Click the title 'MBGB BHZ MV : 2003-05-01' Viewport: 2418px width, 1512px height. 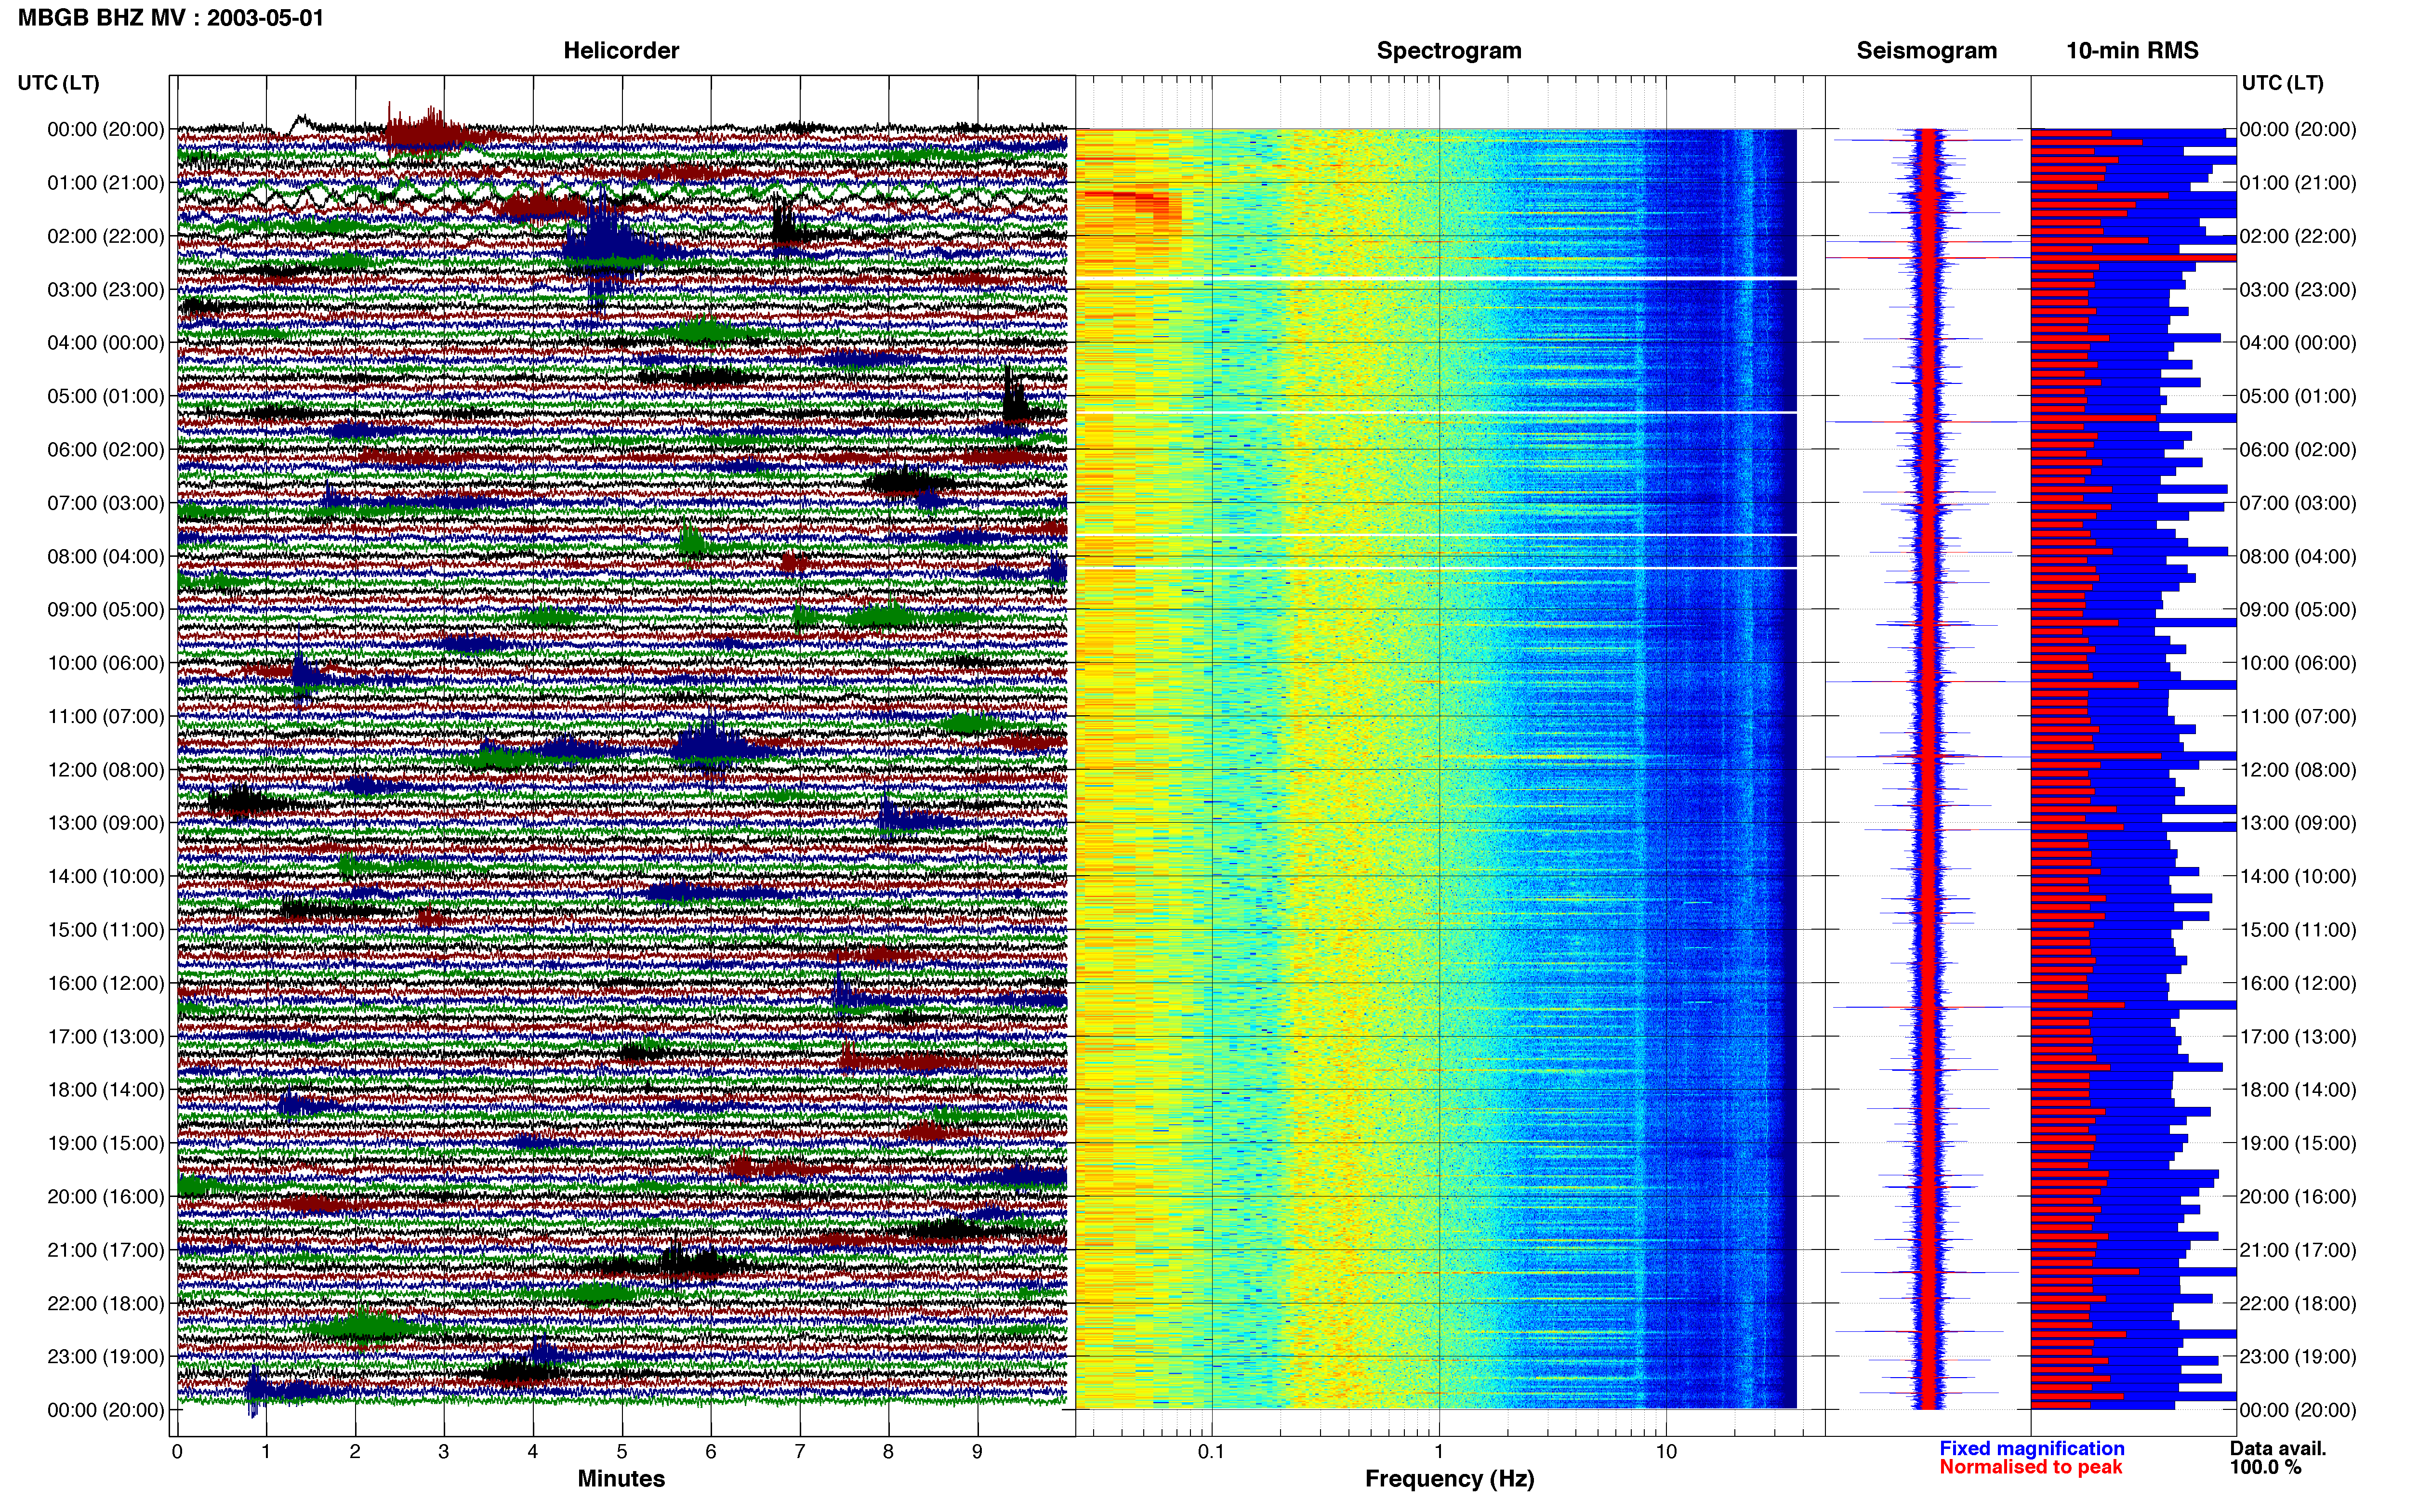click(x=171, y=17)
